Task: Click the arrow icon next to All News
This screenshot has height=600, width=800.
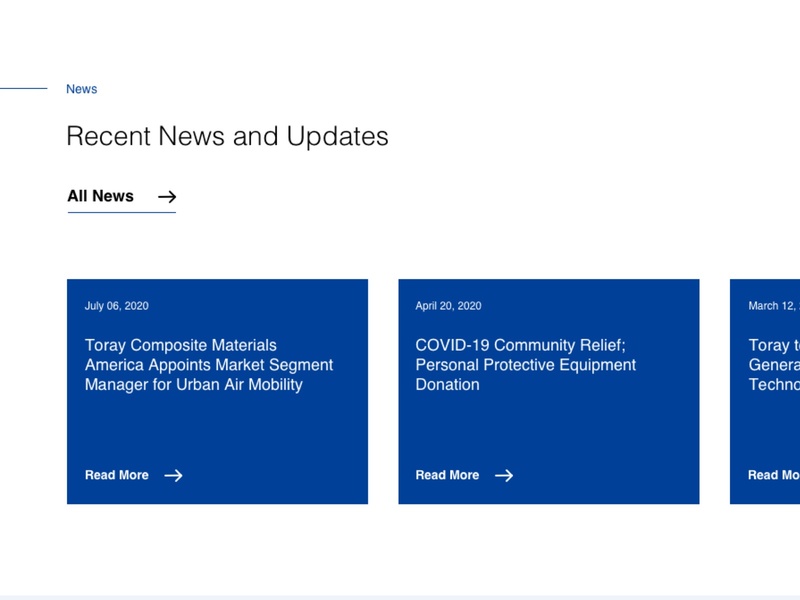Action: coord(167,196)
